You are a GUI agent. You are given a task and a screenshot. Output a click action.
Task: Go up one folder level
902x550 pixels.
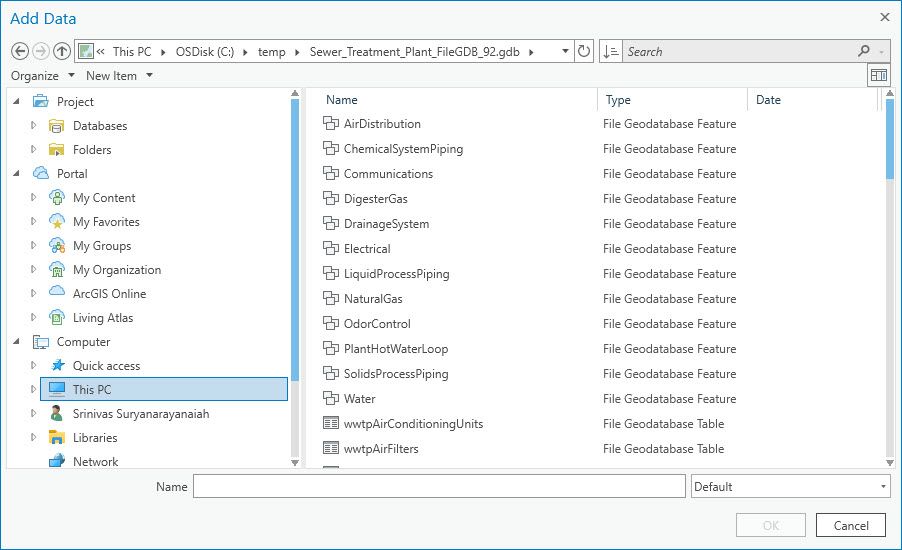pyautogui.click(x=62, y=51)
